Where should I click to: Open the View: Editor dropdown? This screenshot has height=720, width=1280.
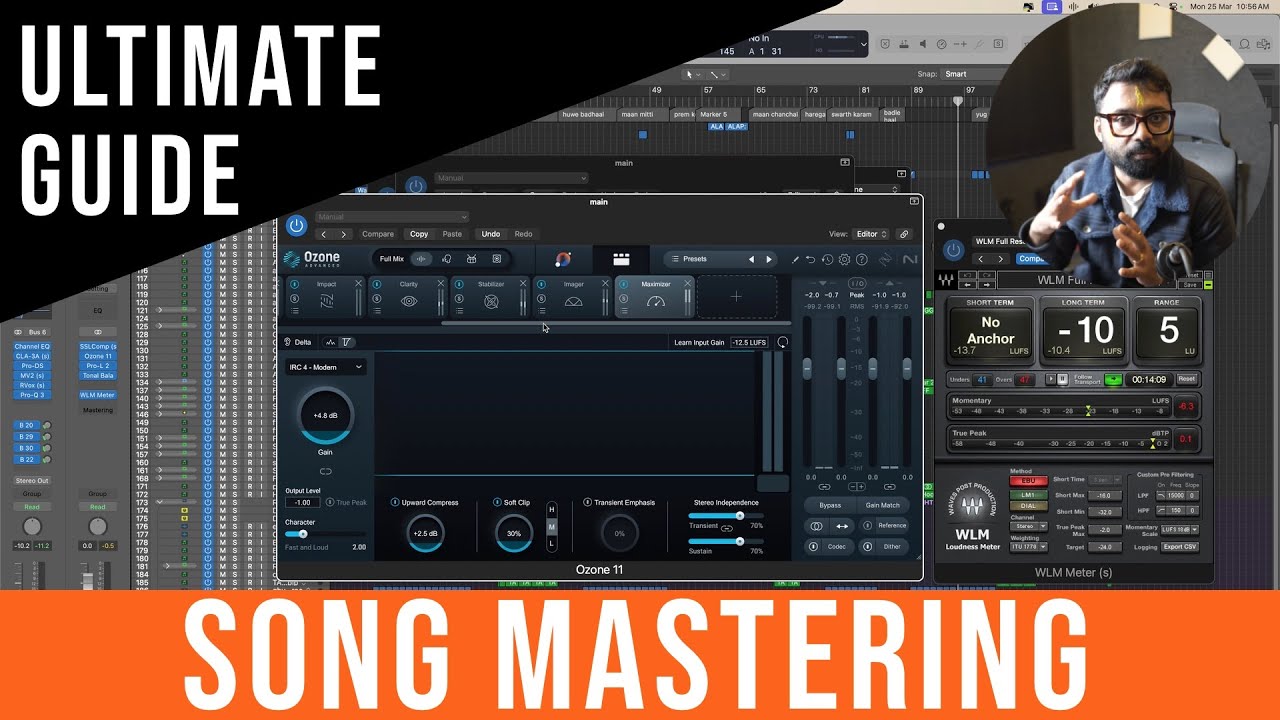coord(870,234)
